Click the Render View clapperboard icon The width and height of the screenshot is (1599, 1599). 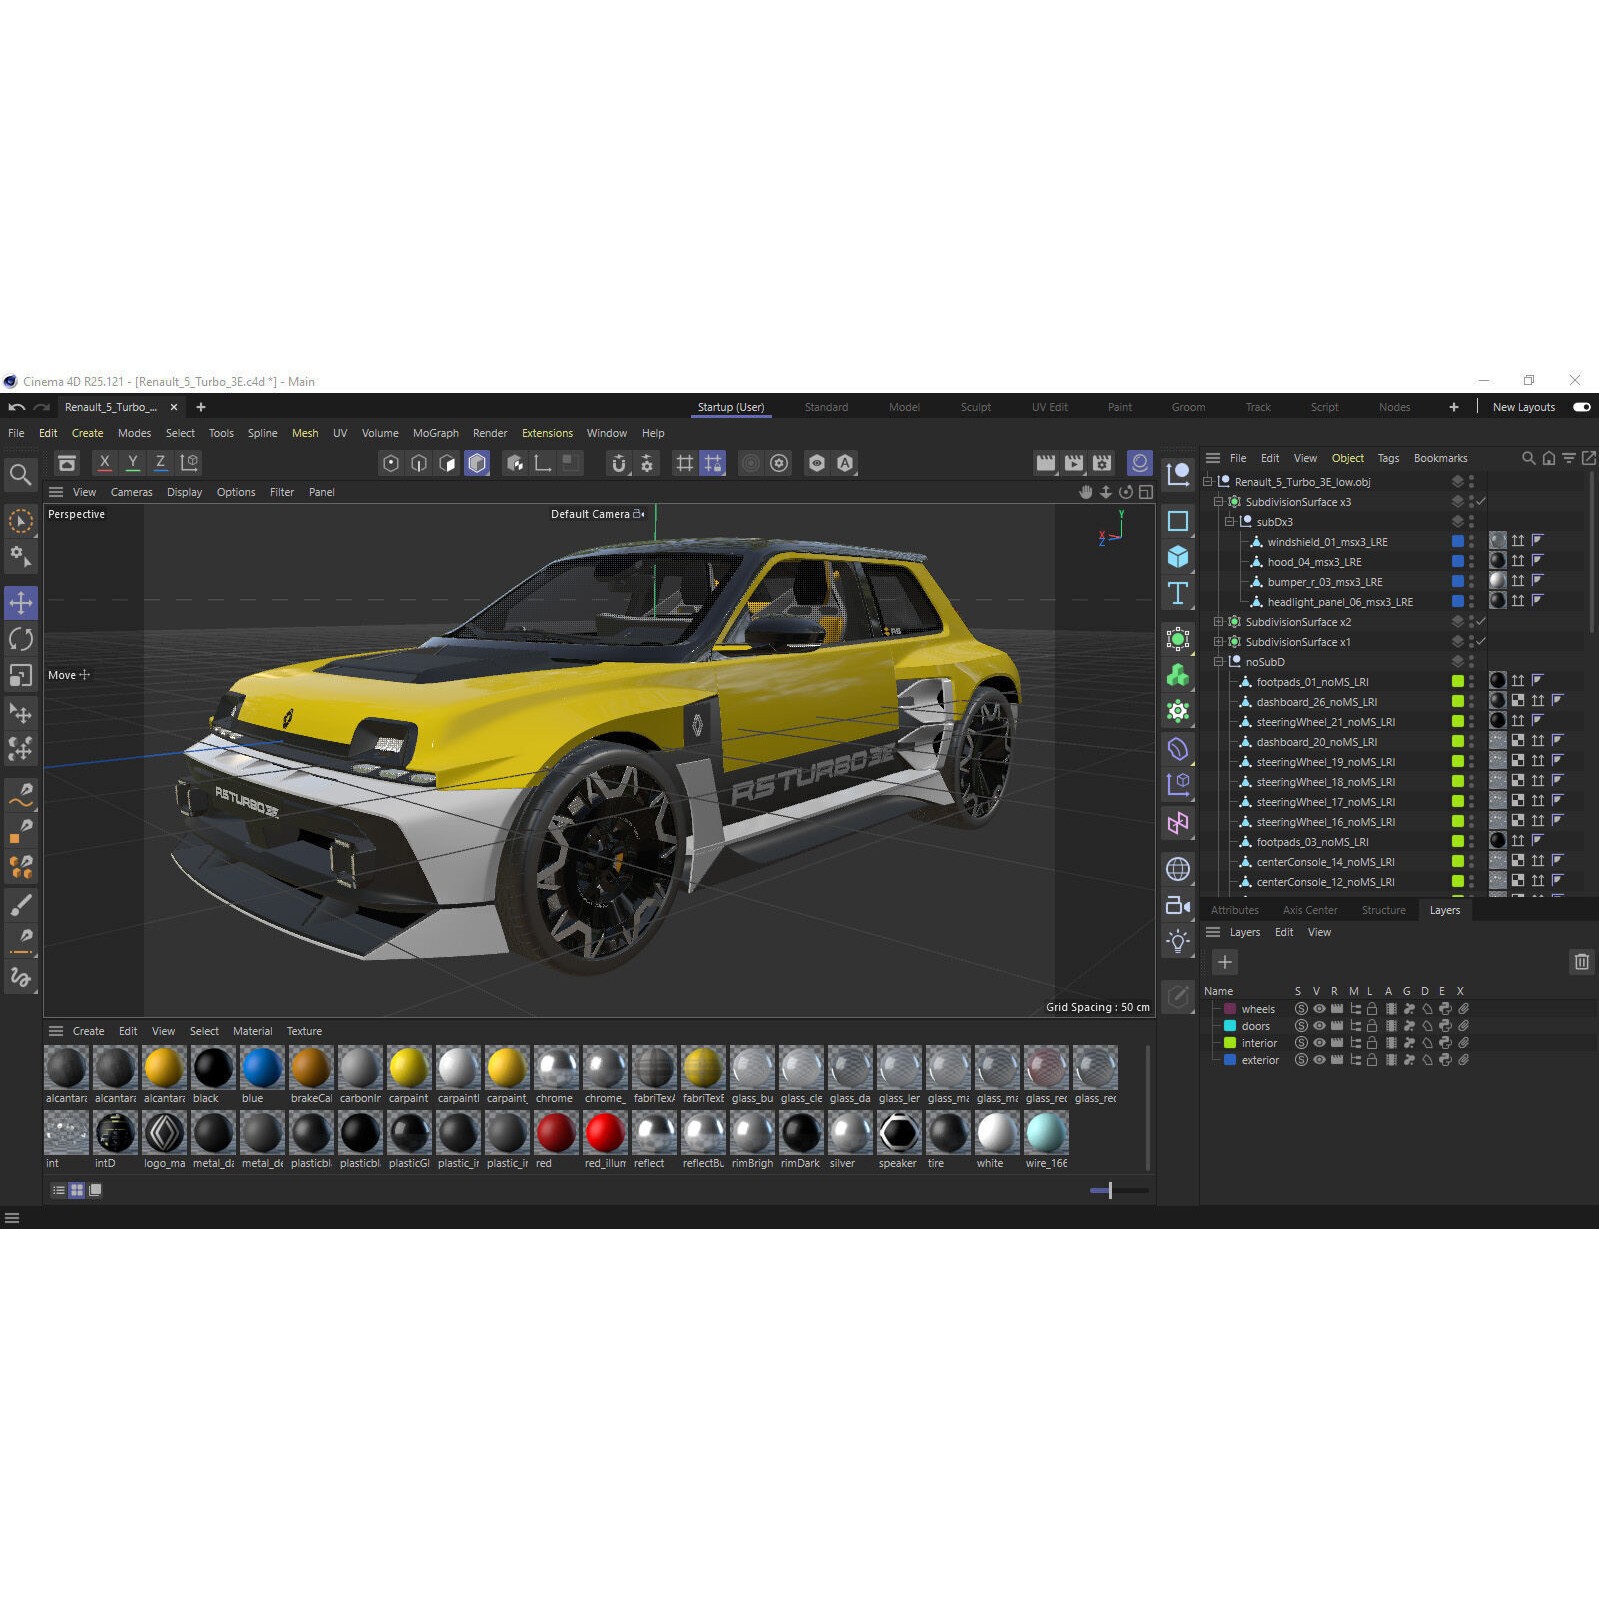coord(1046,463)
